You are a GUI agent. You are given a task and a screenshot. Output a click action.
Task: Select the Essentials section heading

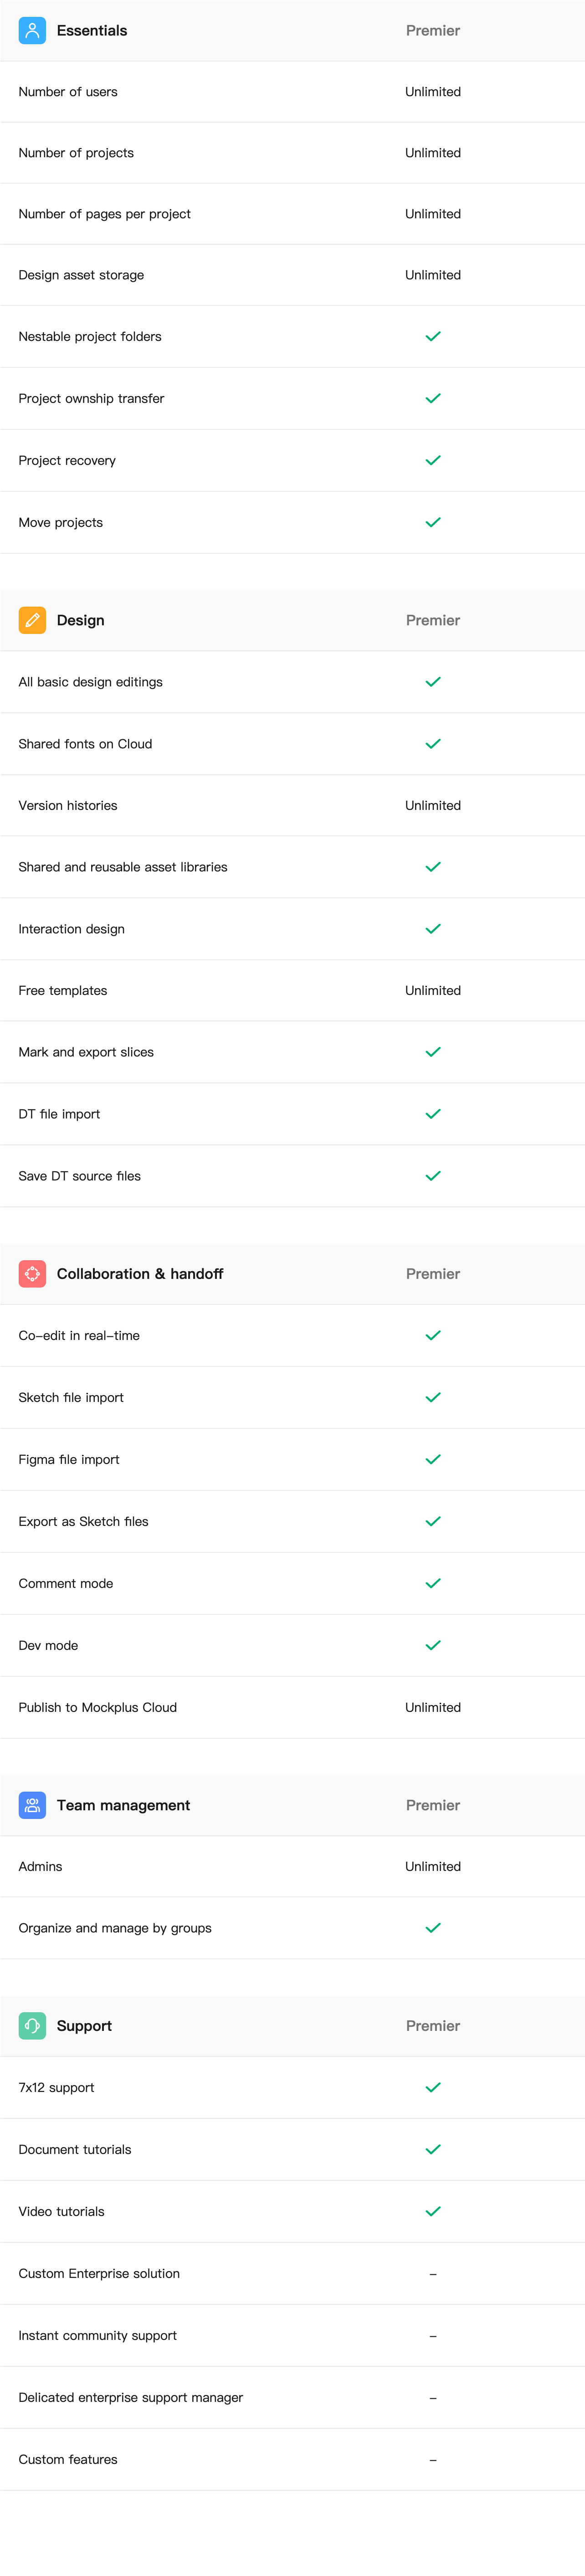tap(92, 31)
